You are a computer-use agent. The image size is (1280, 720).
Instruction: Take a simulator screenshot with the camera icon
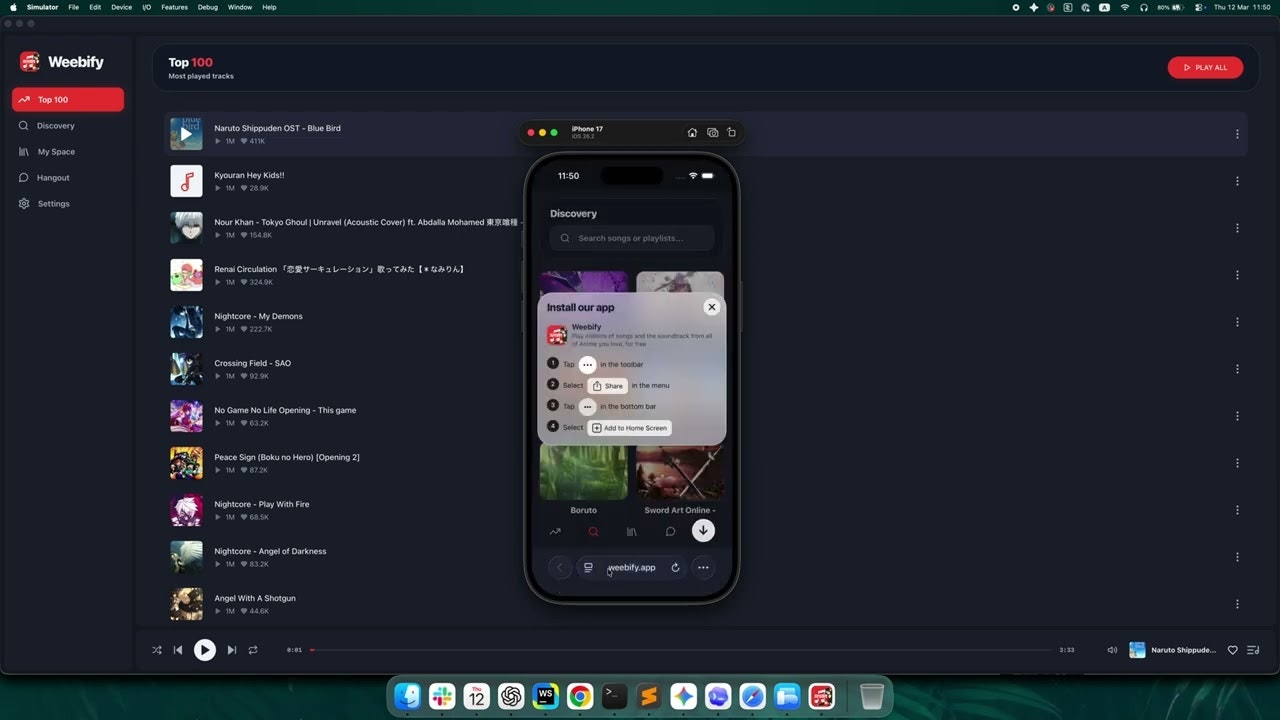pos(712,132)
